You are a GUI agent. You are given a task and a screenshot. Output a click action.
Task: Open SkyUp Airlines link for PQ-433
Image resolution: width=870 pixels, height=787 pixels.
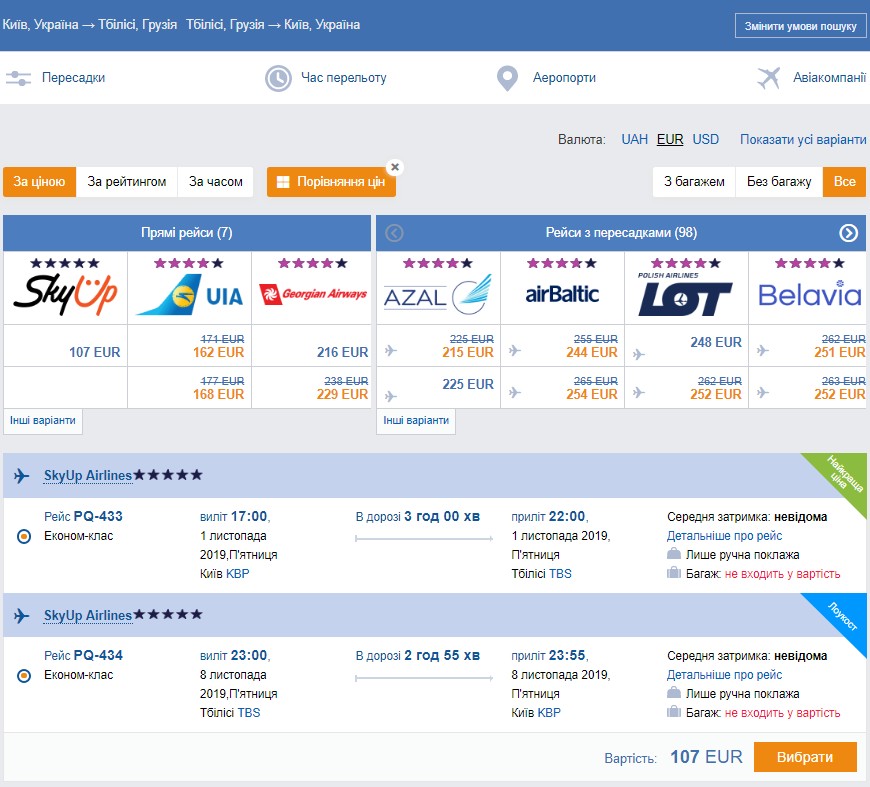click(88, 476)
